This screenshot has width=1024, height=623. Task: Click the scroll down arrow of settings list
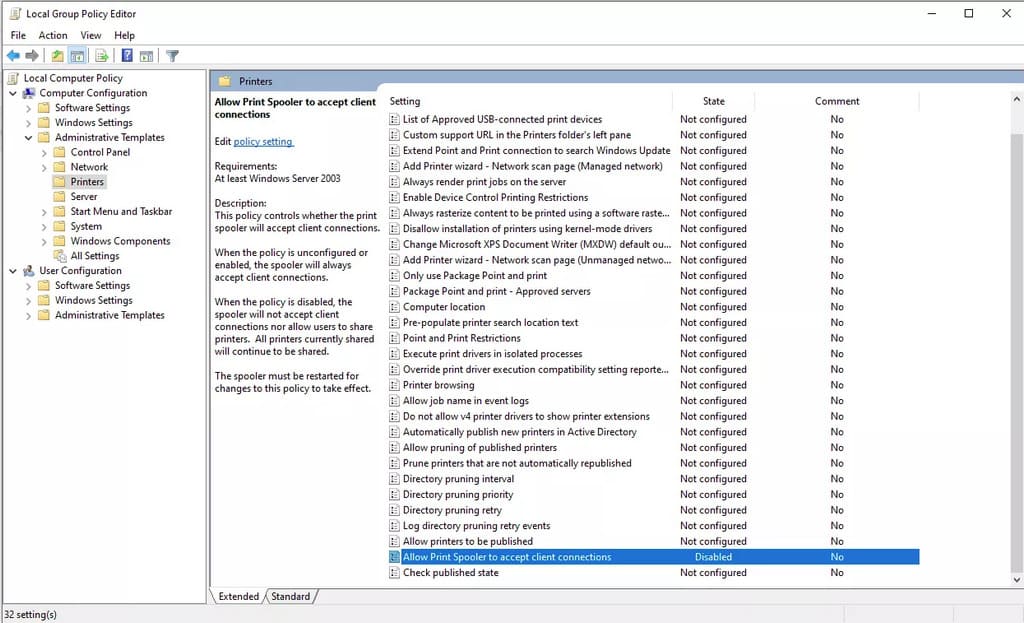click(1016, 579)
